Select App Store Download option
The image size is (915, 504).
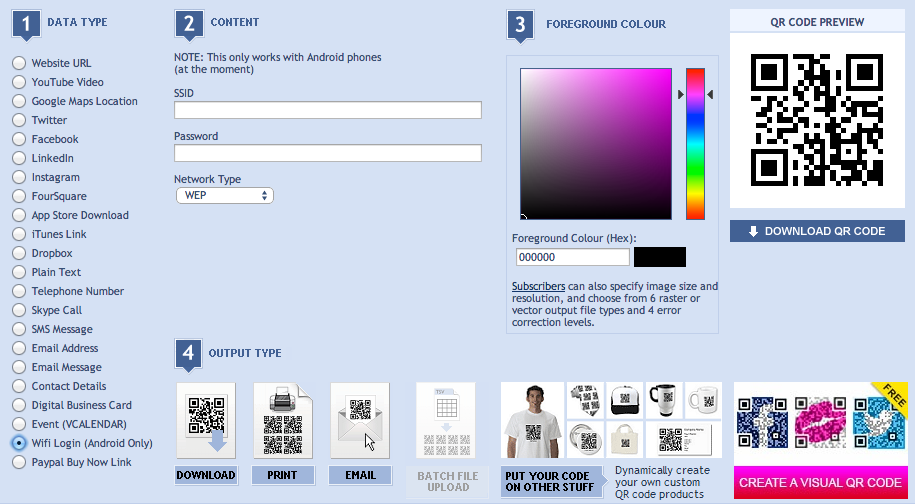point(19,215)
